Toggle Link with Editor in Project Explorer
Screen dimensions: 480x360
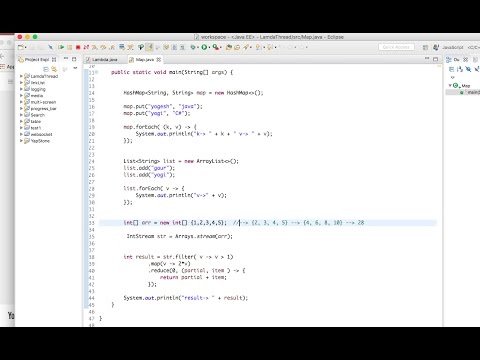pyautogui.click(x=54, y=69)
